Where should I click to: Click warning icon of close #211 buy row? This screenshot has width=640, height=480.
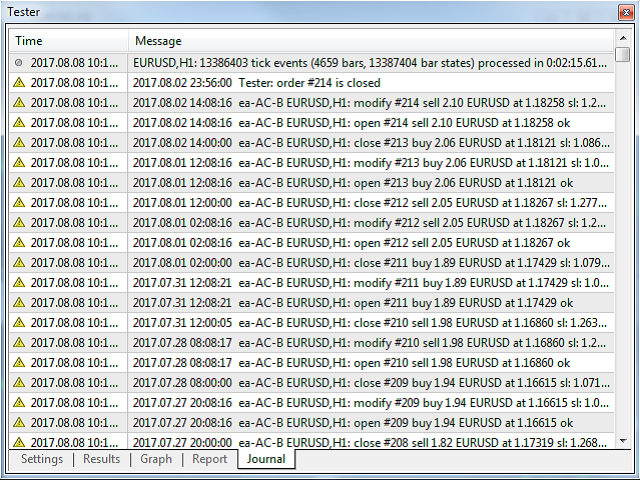(x=19, y=263)
